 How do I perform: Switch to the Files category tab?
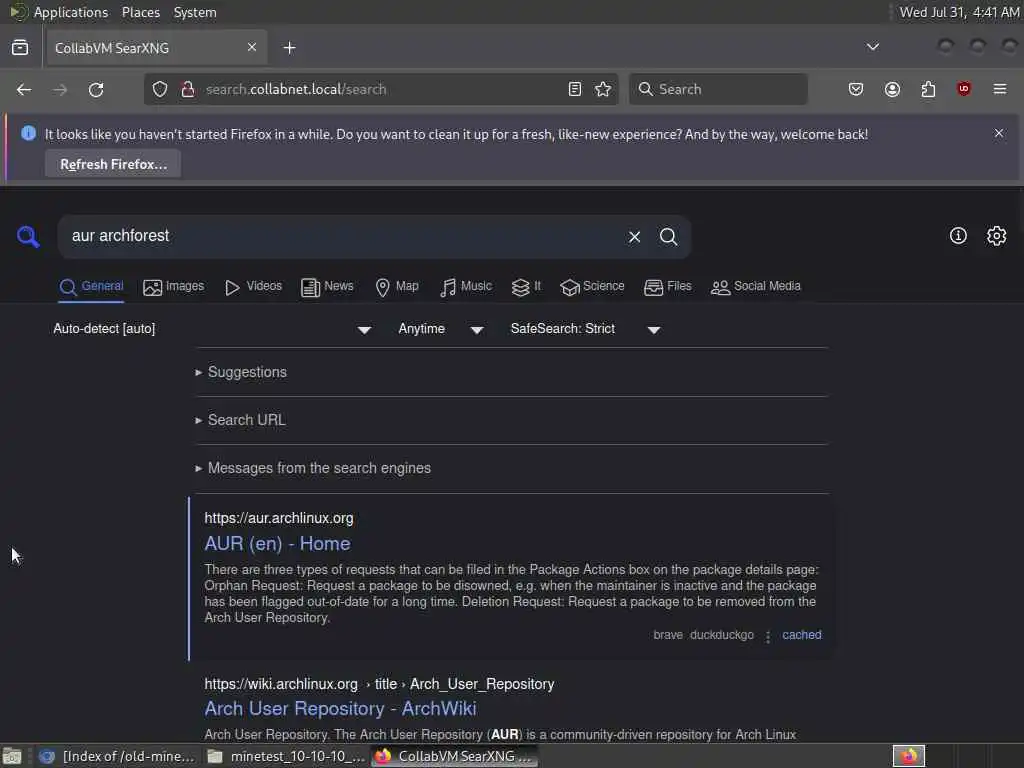pos(667,287)
